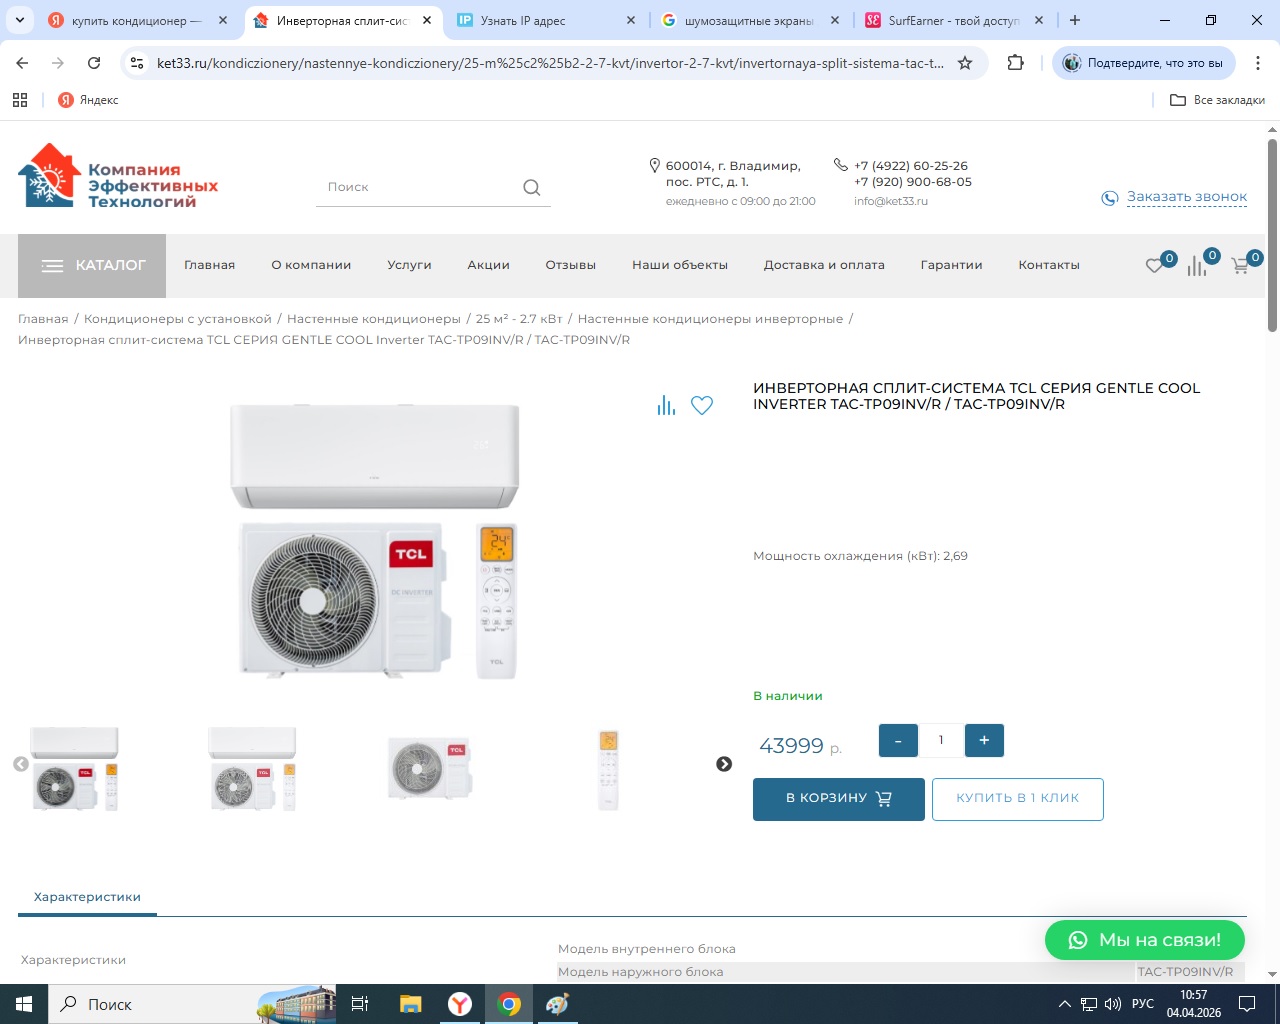Show next product thumbnail with right arrow
The height and width of the screenshot is (1024, 1280).
[724, 764]
